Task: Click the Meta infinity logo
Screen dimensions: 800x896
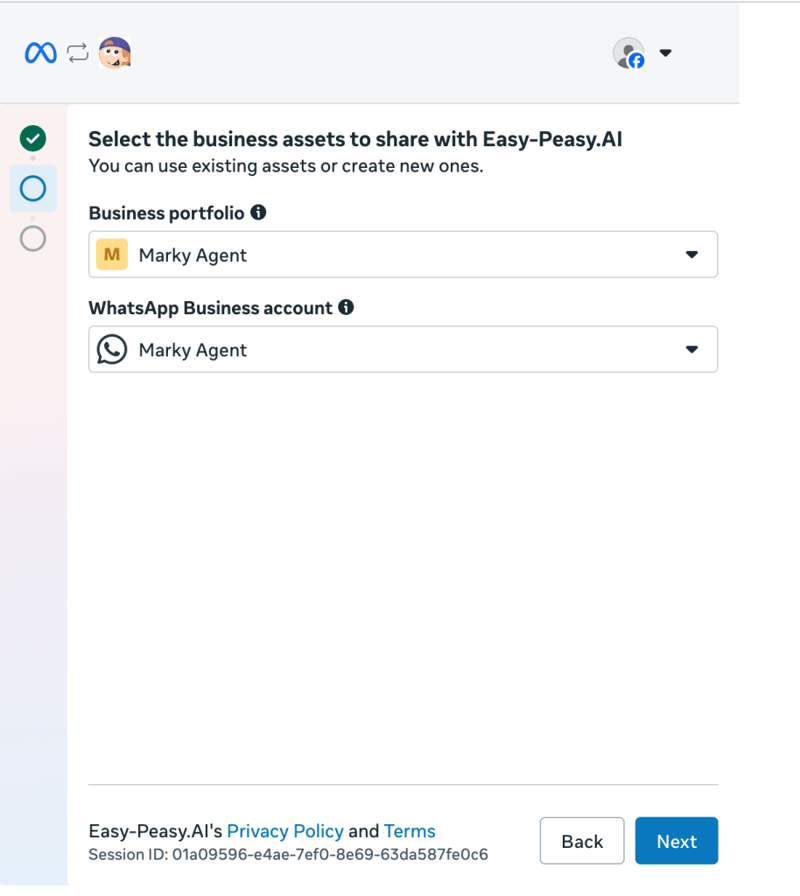Action: click(41, 53)
